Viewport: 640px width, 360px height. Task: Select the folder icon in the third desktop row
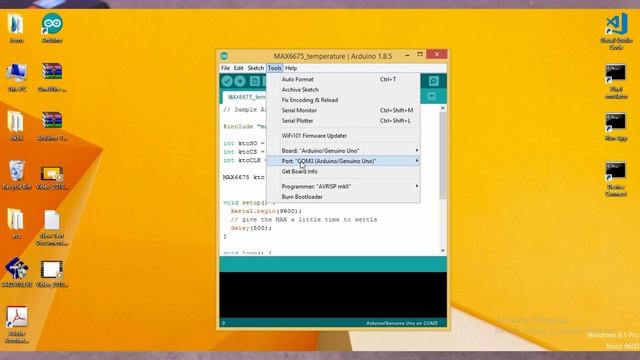(16, 126)
